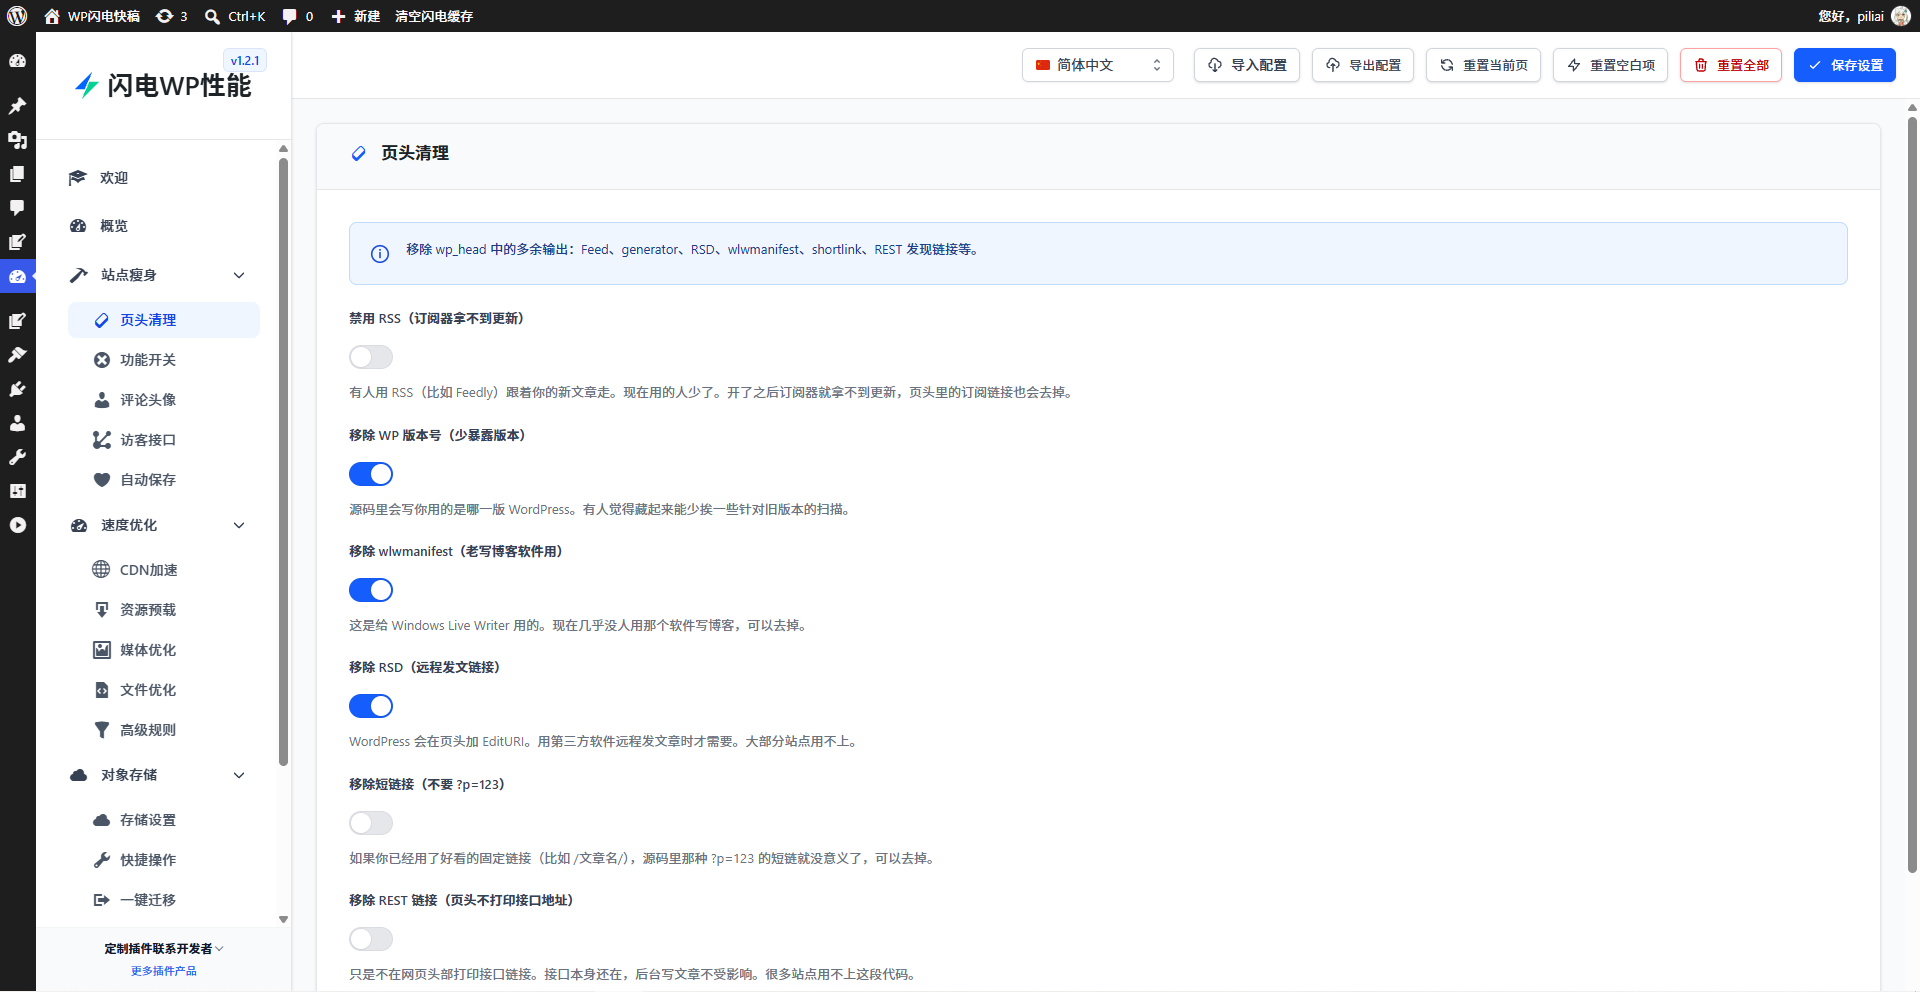Open the 一键迁移 menu item
The image size is (1920, 992).
(164, 900)
